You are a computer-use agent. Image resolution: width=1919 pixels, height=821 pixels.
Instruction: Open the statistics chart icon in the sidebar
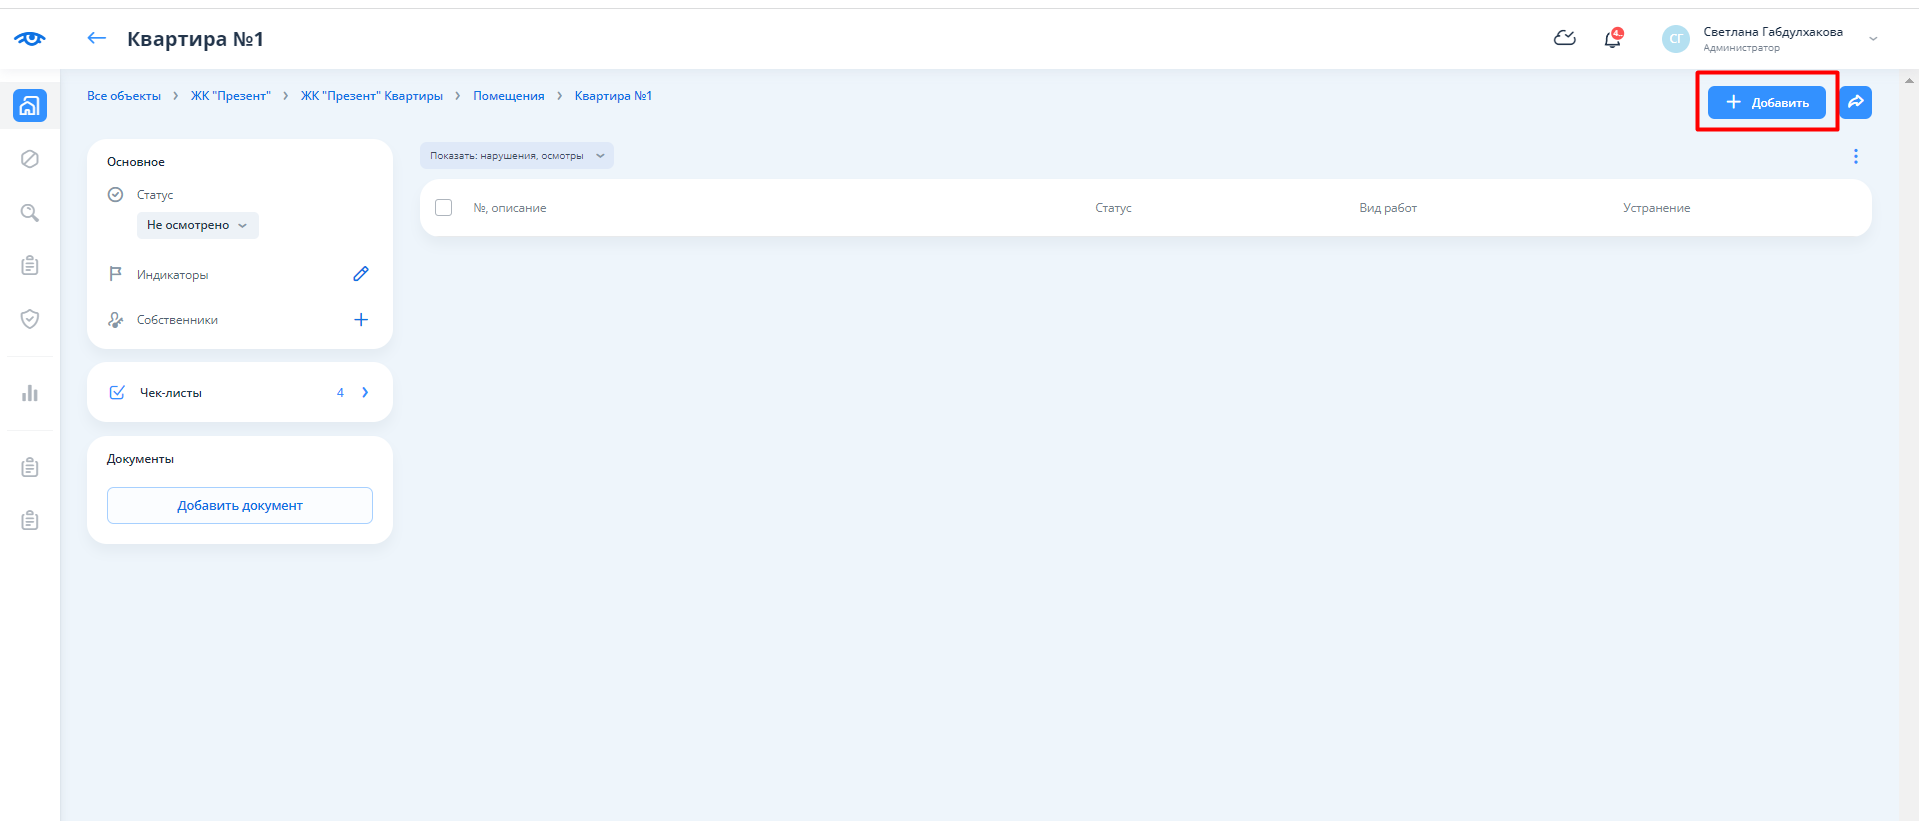click(x=30, y=393)
